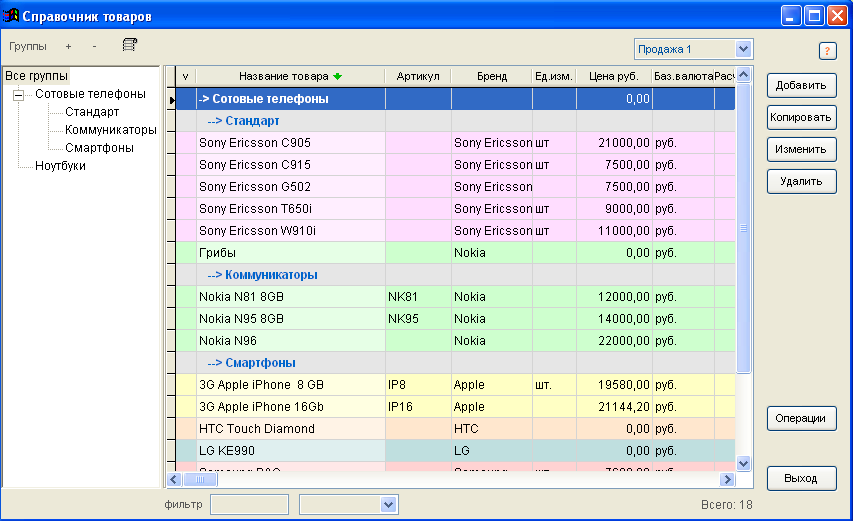Open the question mark help icon

(x=827, y=51)
